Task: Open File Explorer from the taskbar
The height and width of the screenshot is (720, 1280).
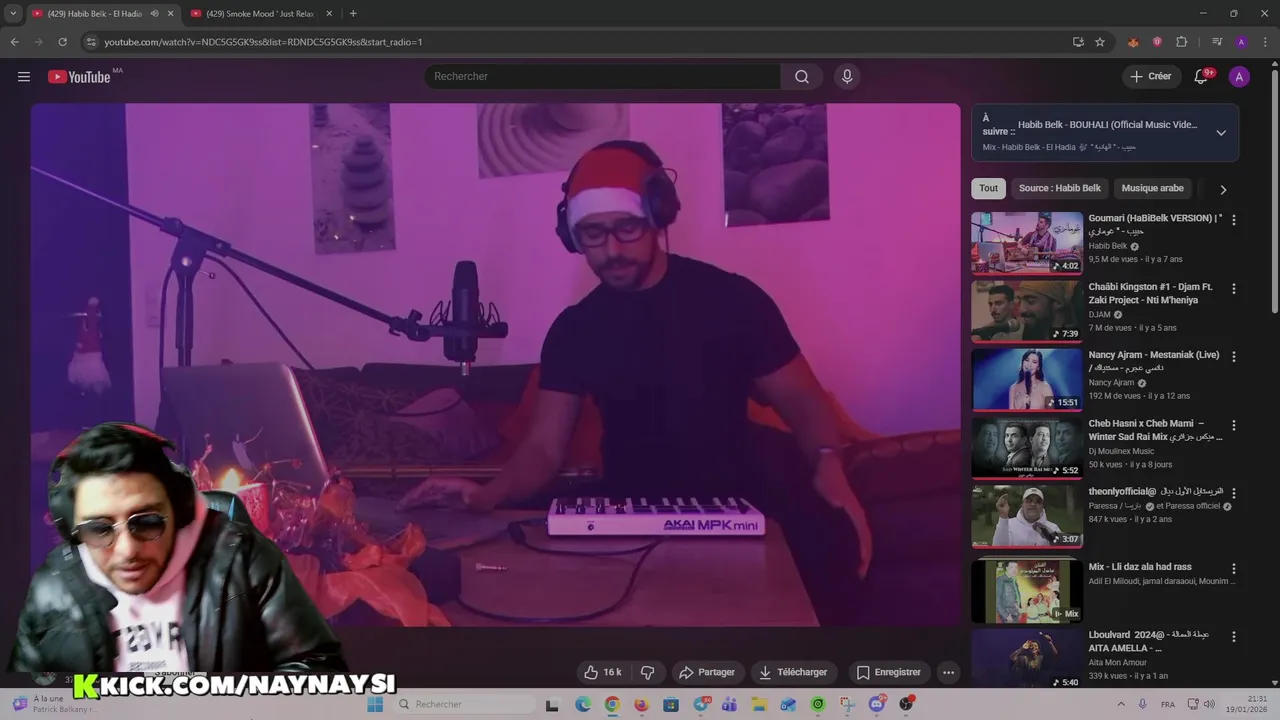Action: pyautogui.click(x=759, y=705)
